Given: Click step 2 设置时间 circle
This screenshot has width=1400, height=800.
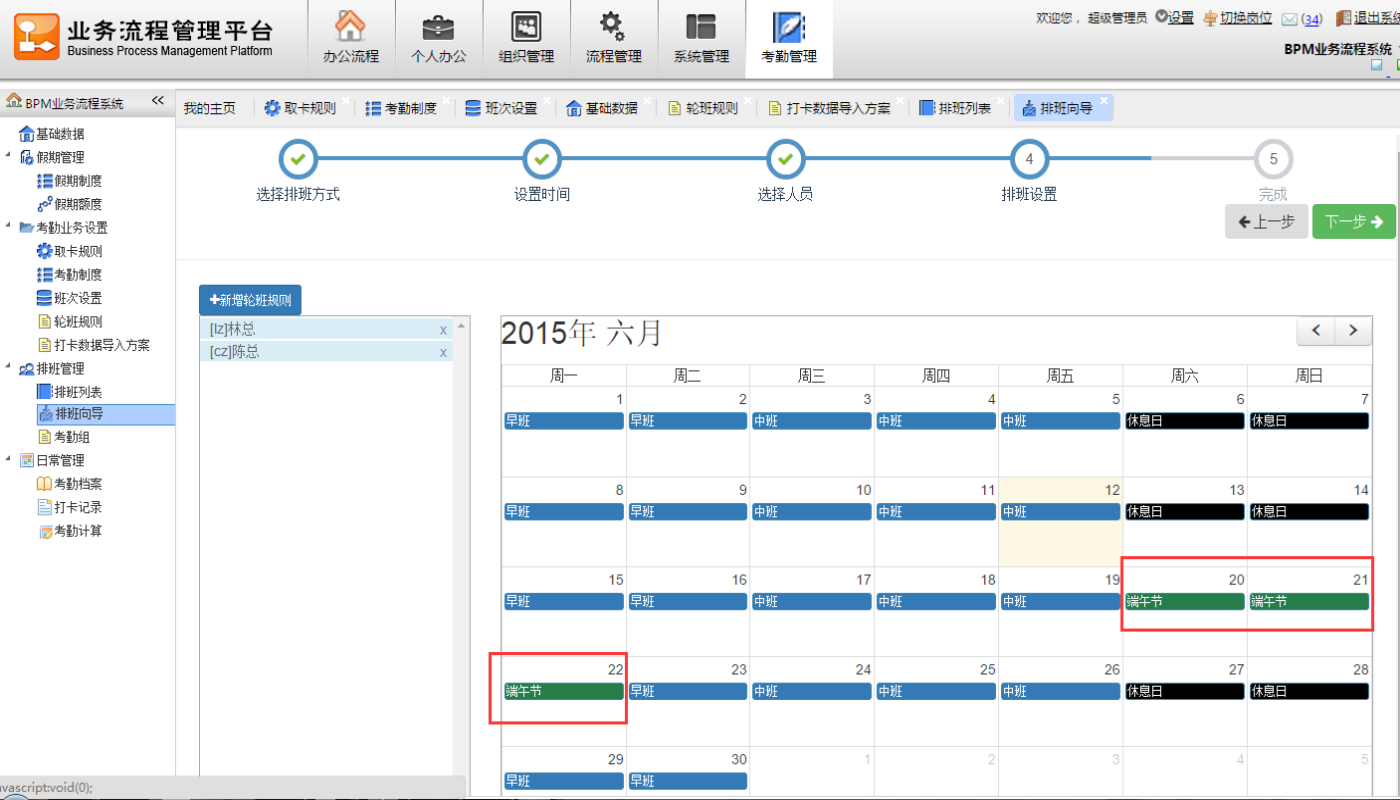Looking at the screenshot, I should (x=542, y=158).
